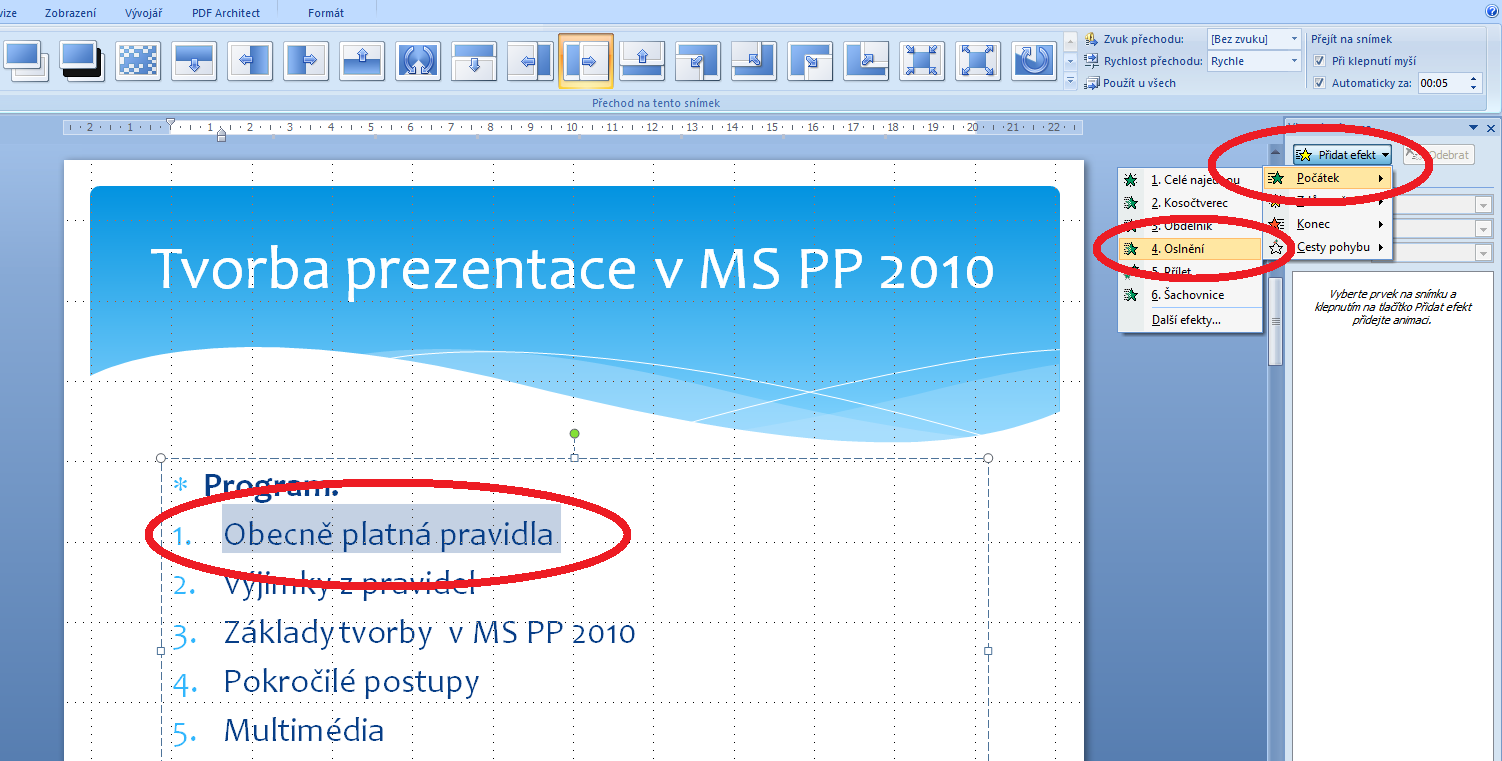Open Další efekty... dialog
Image resolution: width=1502 pixels, height=761 pixels.
[1190, 320]
